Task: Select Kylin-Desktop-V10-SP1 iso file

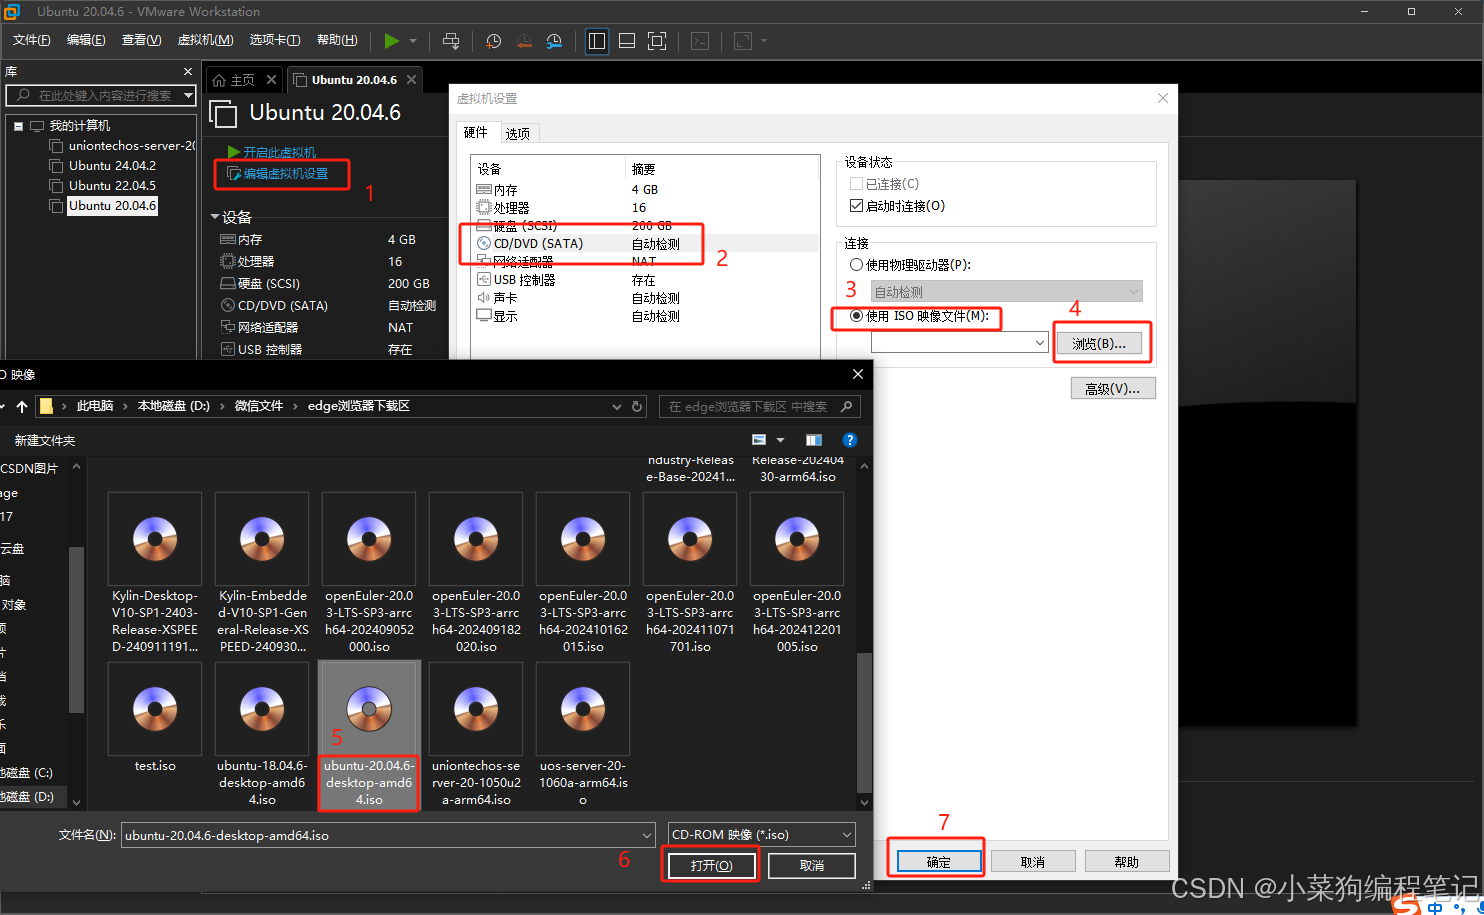Action: (x=155, y=574)
